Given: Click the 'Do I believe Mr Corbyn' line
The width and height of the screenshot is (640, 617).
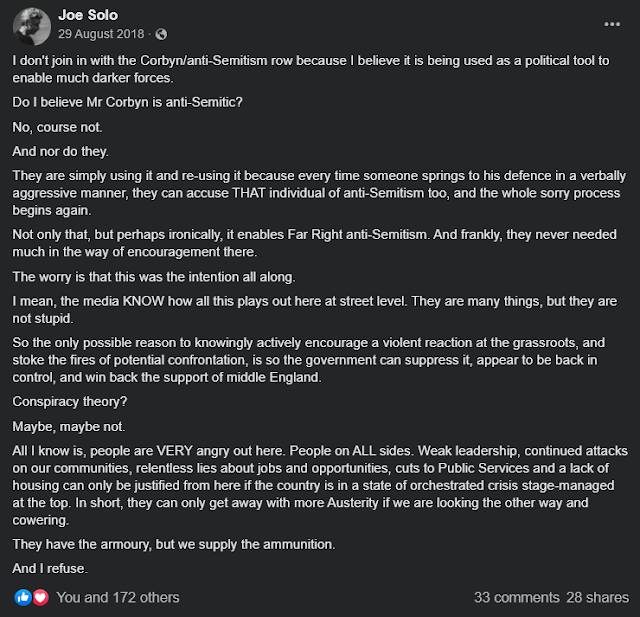Looking at the screenshot, I should tap(127, 102).
